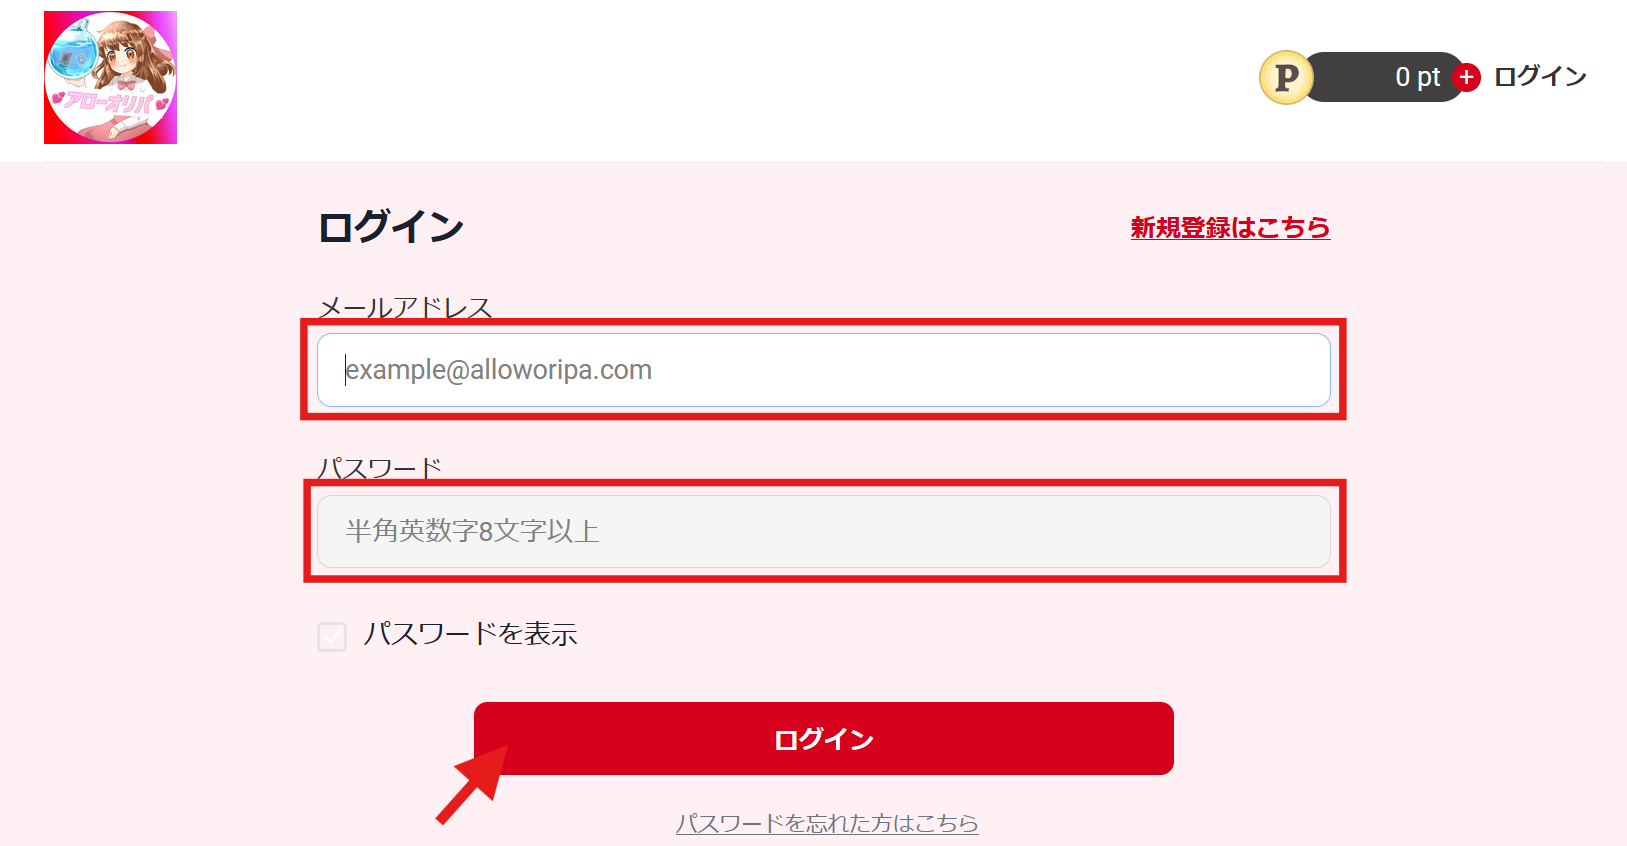Focus the パスワード password input field
This screenshot has width=1627, height=846.
823,531
